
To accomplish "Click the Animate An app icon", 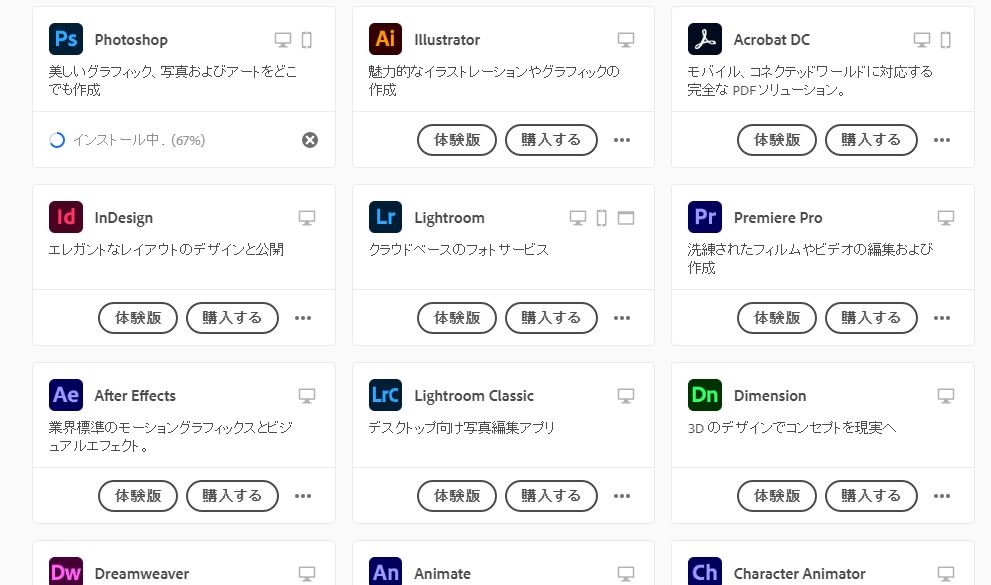I will point(386,571).
